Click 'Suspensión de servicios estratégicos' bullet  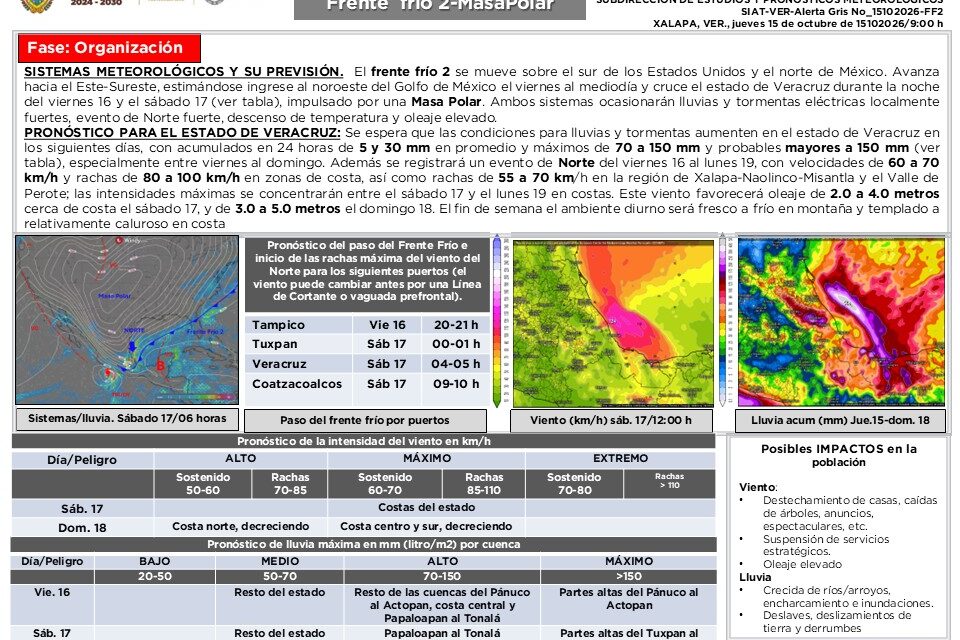click(826, 545)
